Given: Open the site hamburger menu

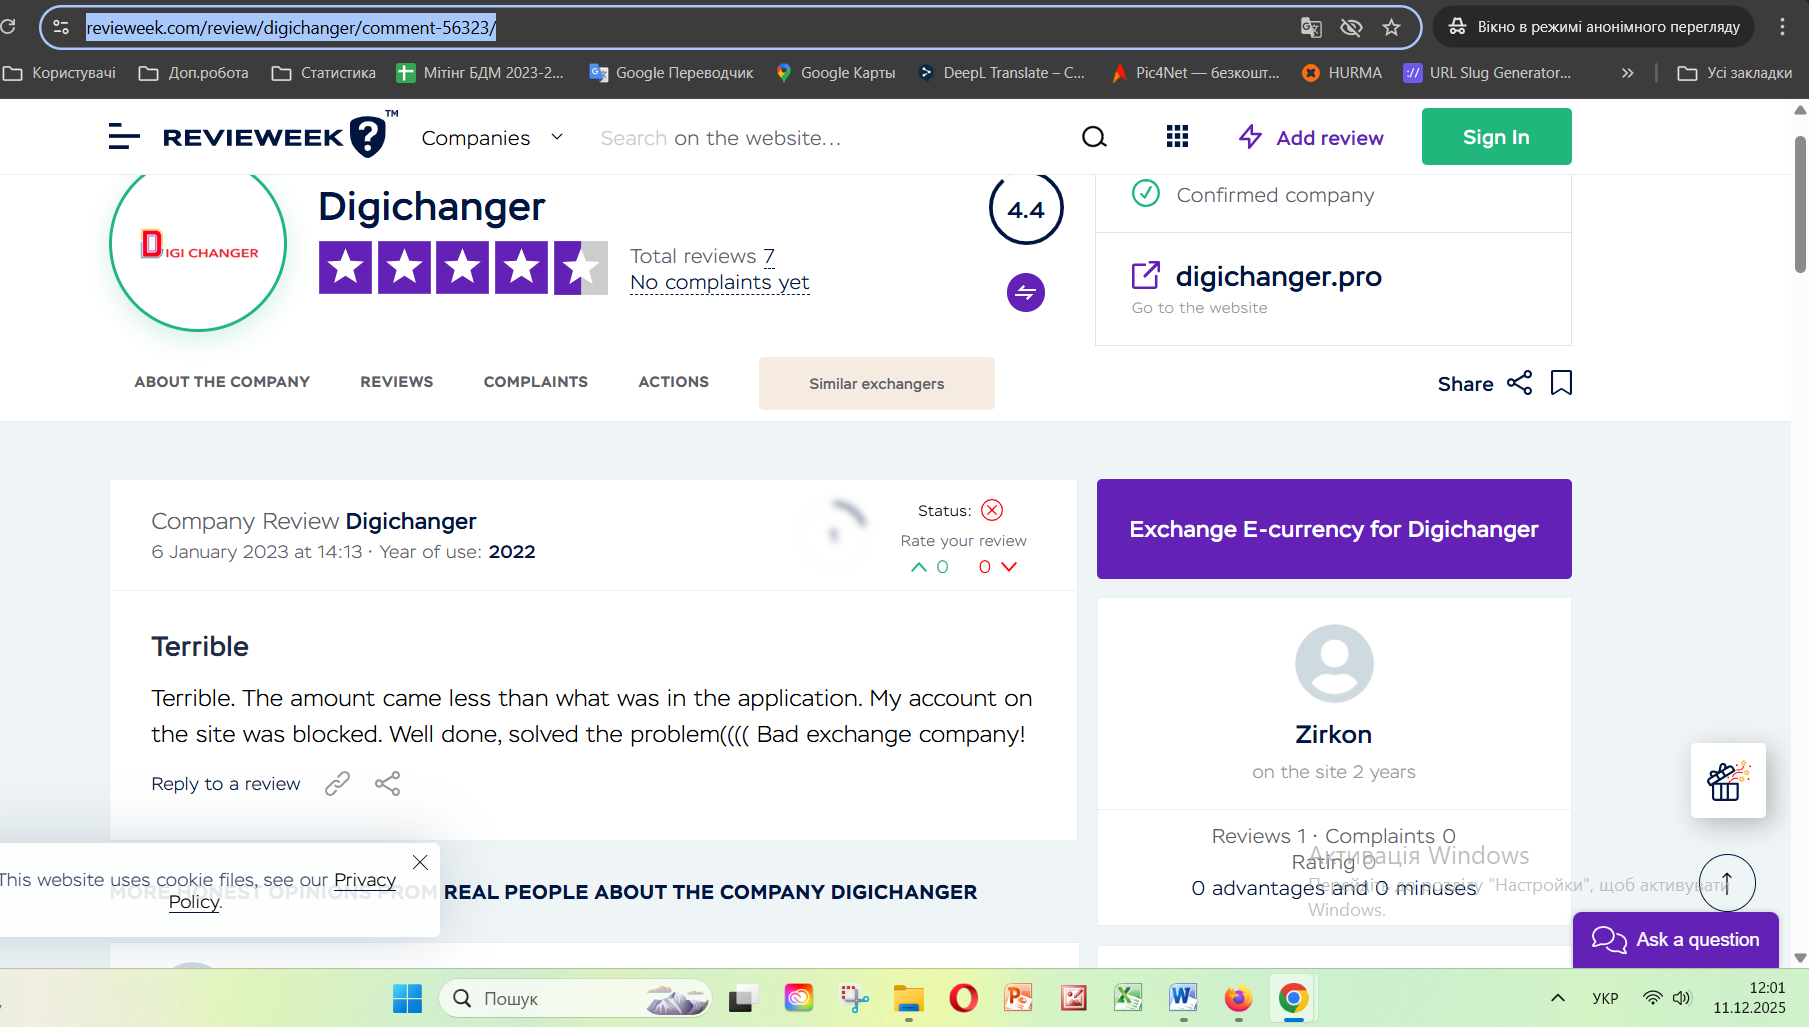Looking at the screenshot, I should click(124, 136).
